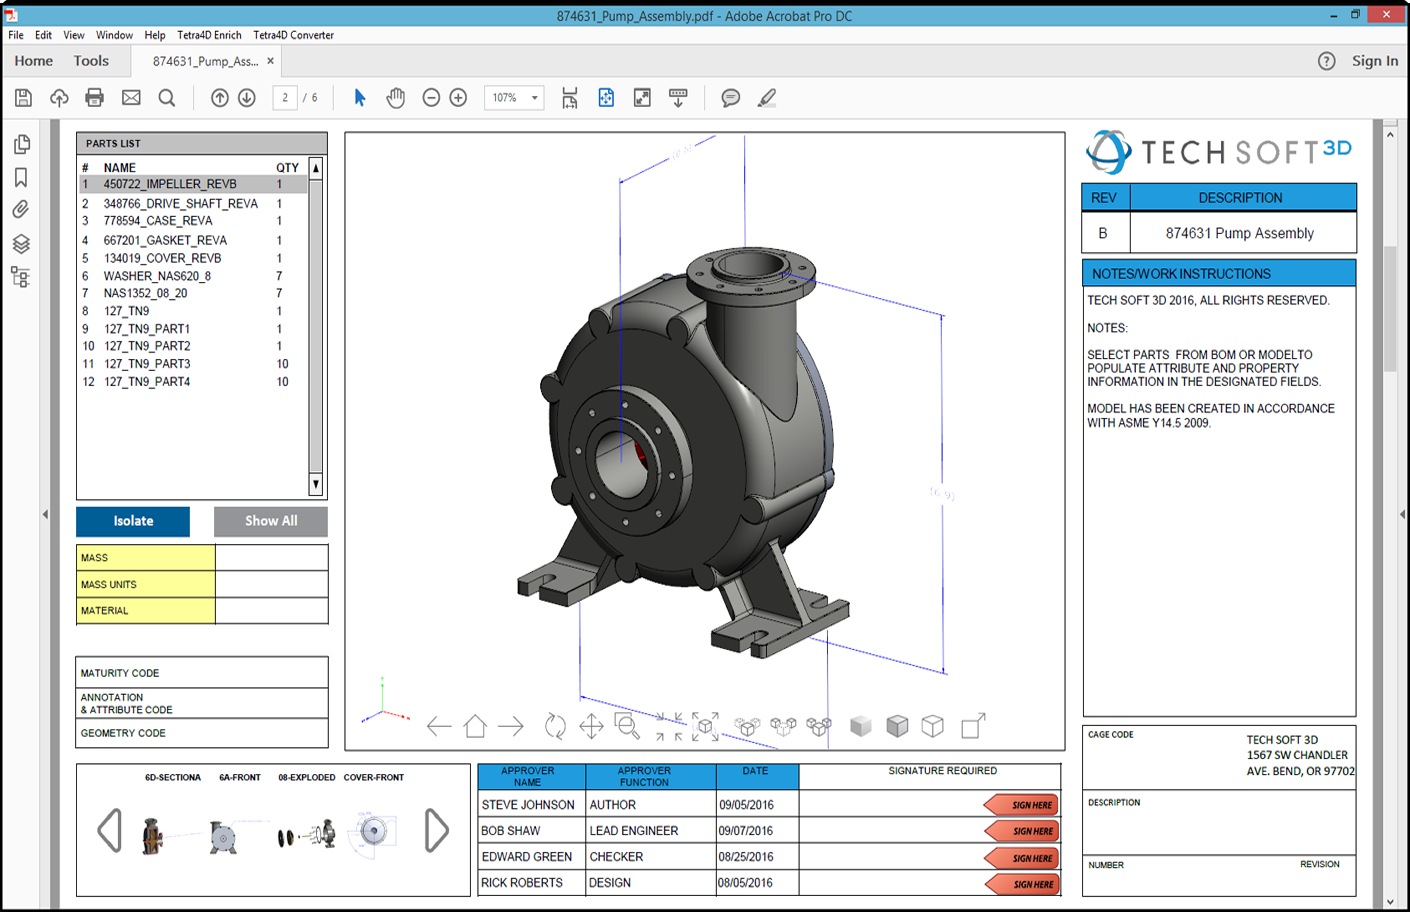Fit the selected part in 3D view

tap(706, 726)
